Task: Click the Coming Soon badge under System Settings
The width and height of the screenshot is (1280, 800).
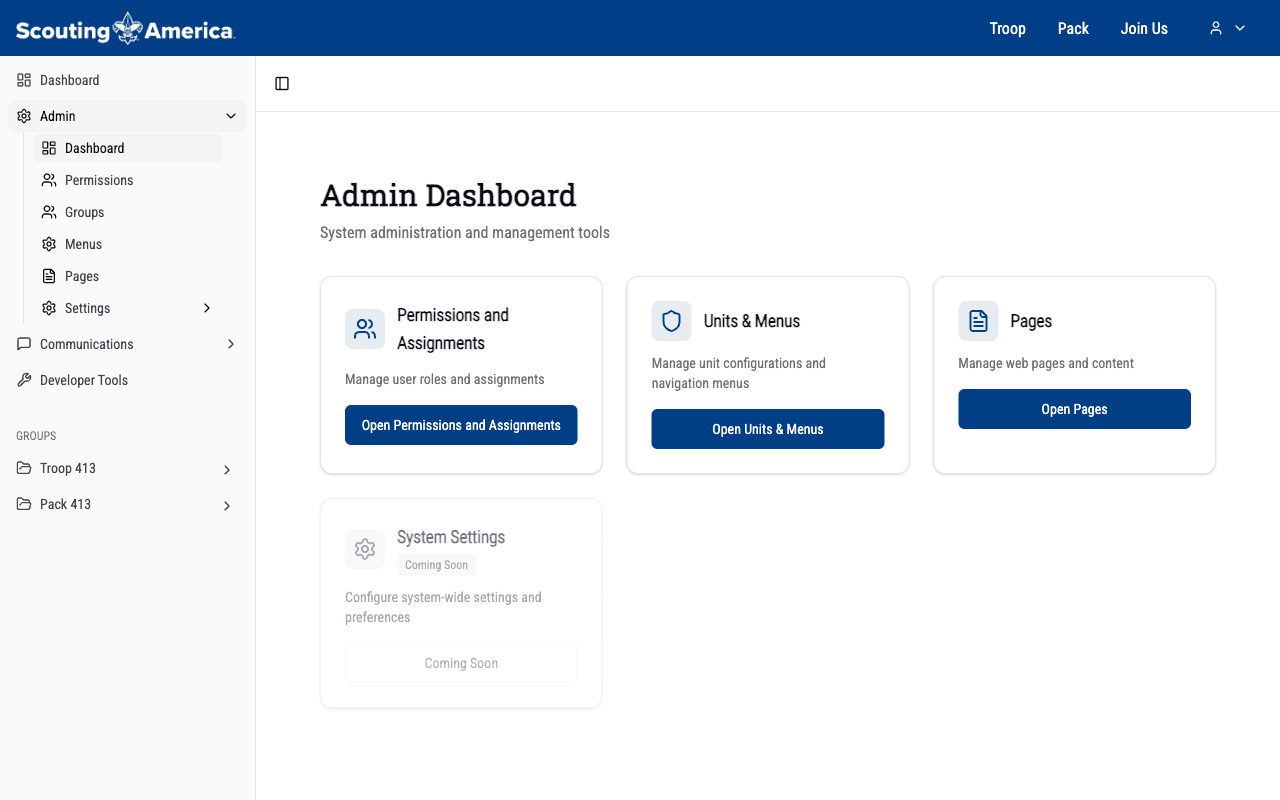Action: [x=436, y=565]
